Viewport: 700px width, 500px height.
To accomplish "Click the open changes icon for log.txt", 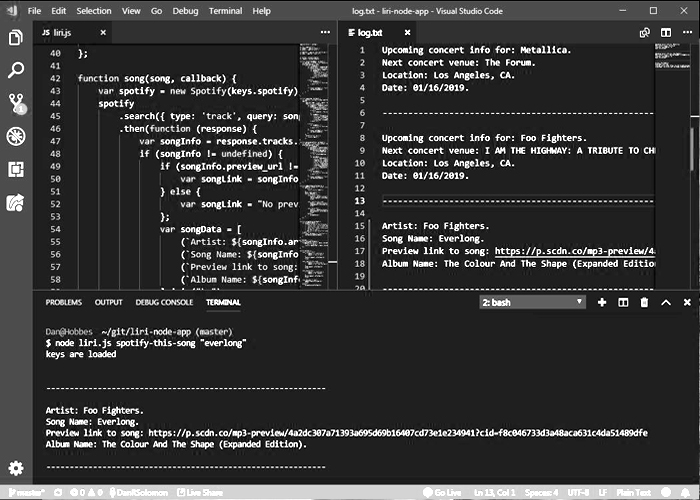I will click(x=645, y=33).
